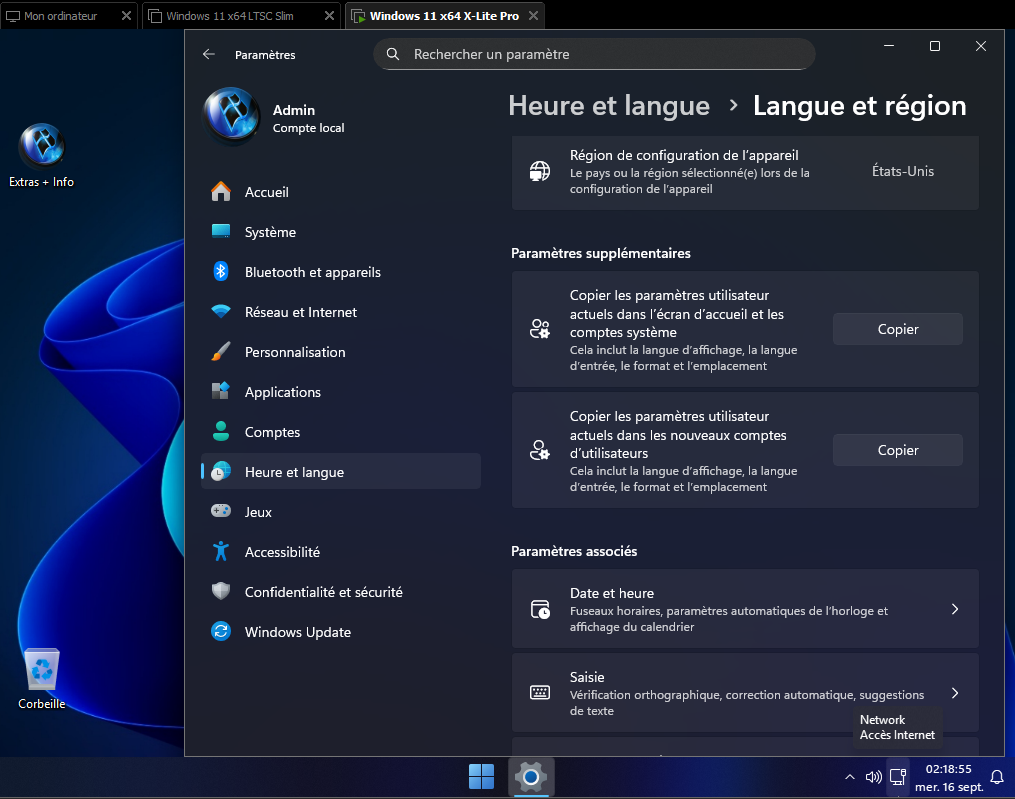The width and height of the screenshot is (1015, 799).
Task: Copy settings to écran d'accueil button
Action: (x=897, y=329)
